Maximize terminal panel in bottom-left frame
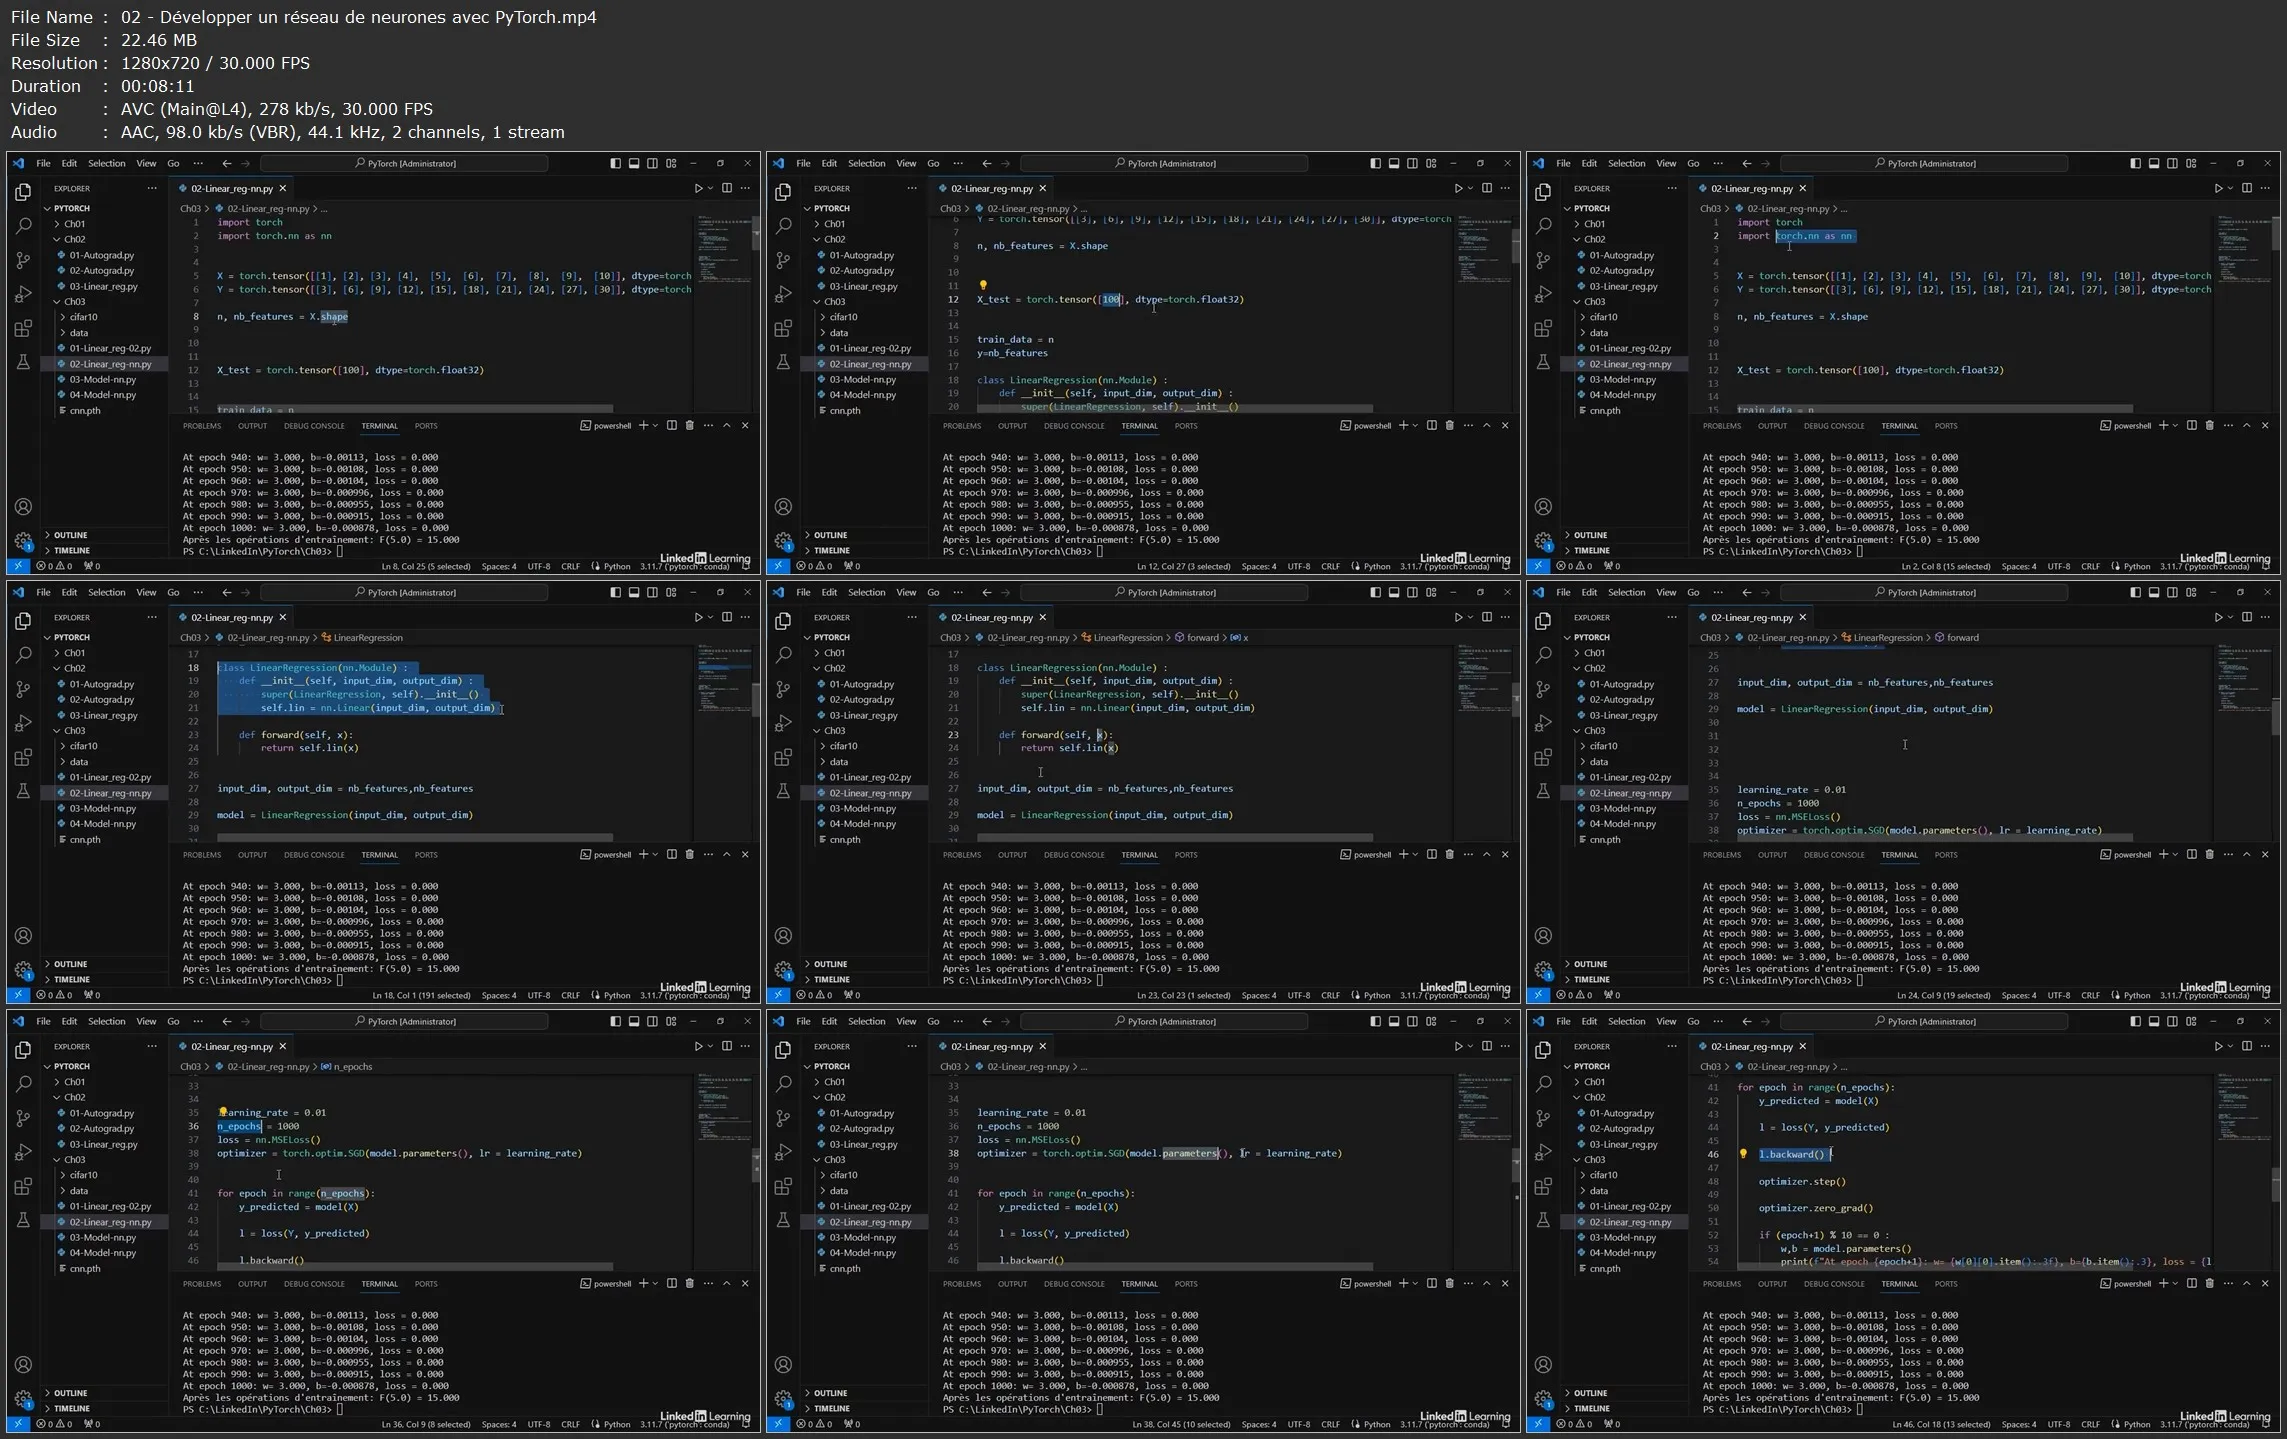Viewport: 2287px width, 1439px height. pyautogui.click(x=727, y=1283)
